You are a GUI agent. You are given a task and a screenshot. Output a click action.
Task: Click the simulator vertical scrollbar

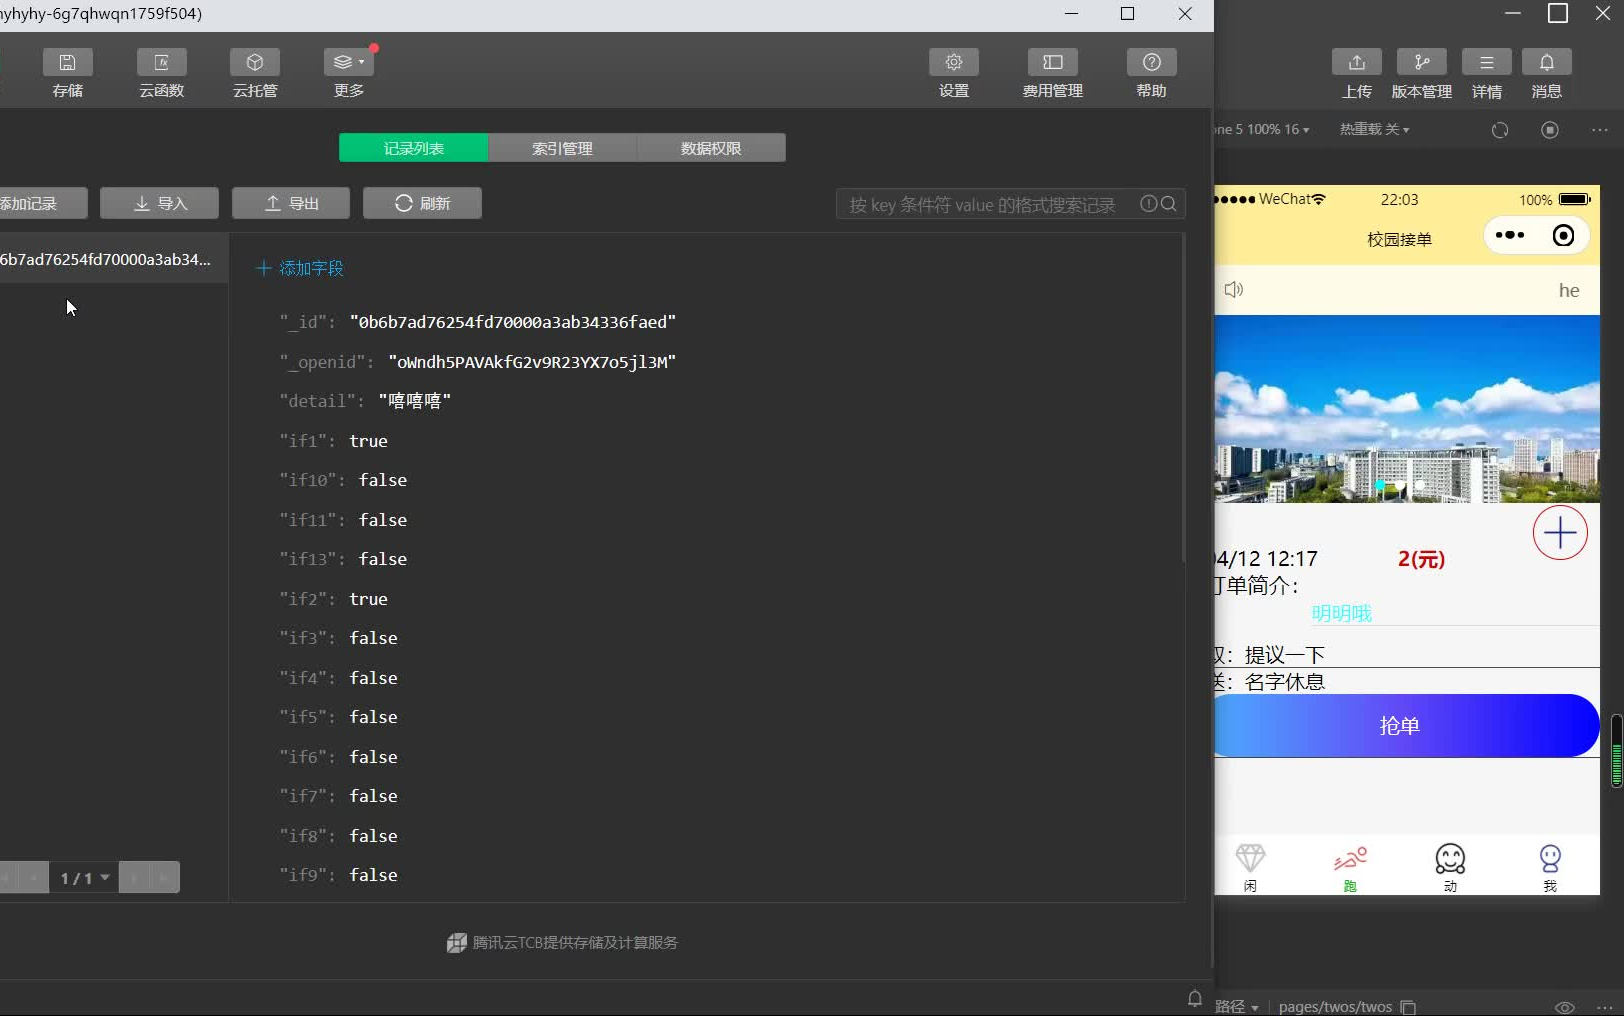point(1616,751)
